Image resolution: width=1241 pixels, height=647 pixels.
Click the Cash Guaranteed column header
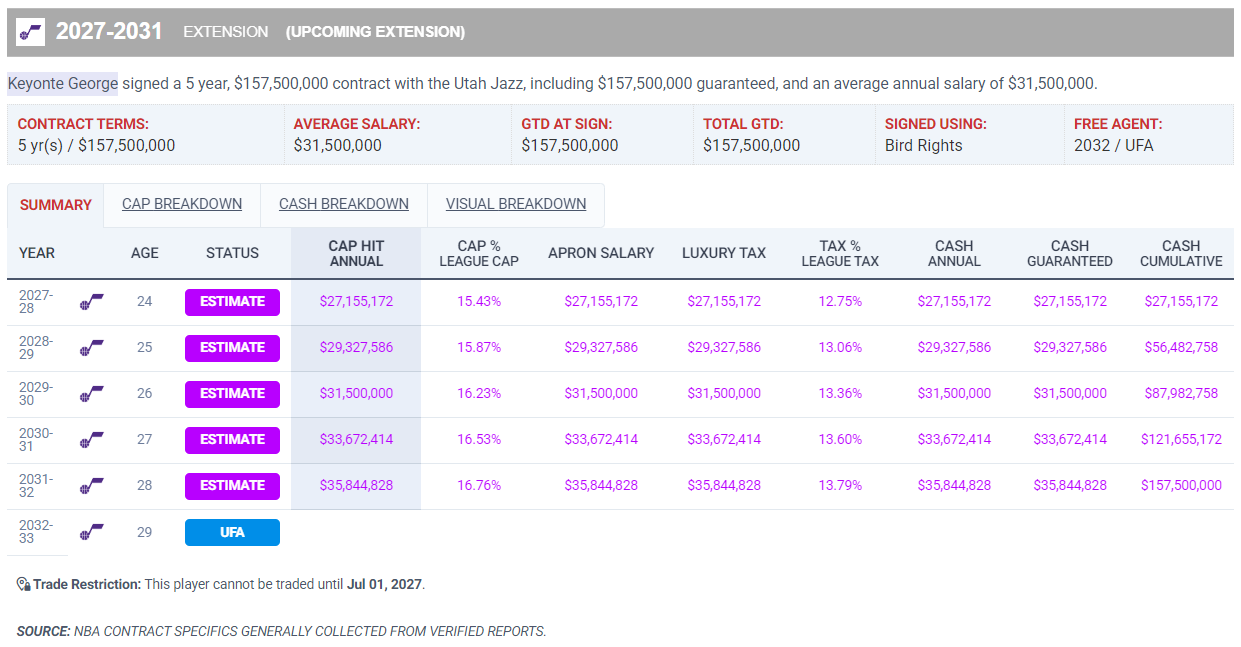tap(1070, 253)
